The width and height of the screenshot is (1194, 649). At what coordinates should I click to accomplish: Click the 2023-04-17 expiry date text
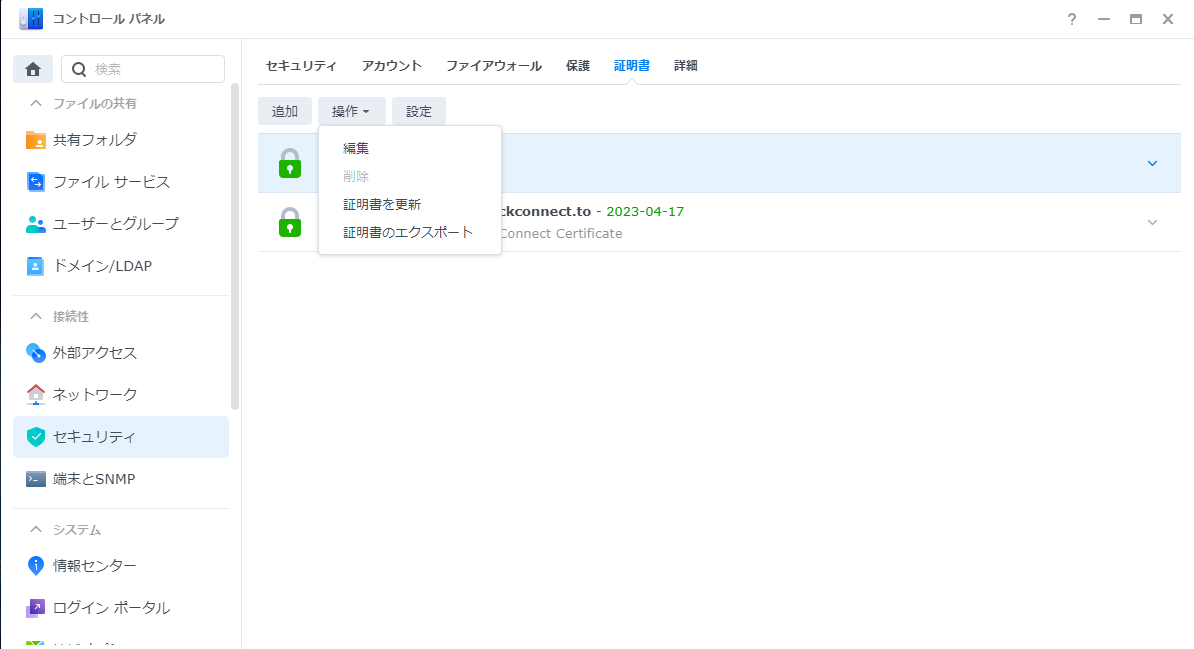[645, 212]
